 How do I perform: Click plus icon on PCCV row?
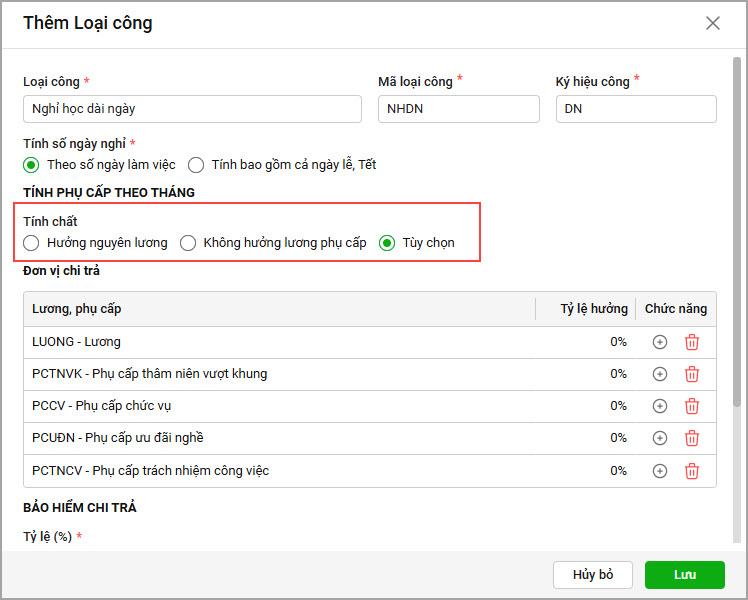tap(660, 406)
